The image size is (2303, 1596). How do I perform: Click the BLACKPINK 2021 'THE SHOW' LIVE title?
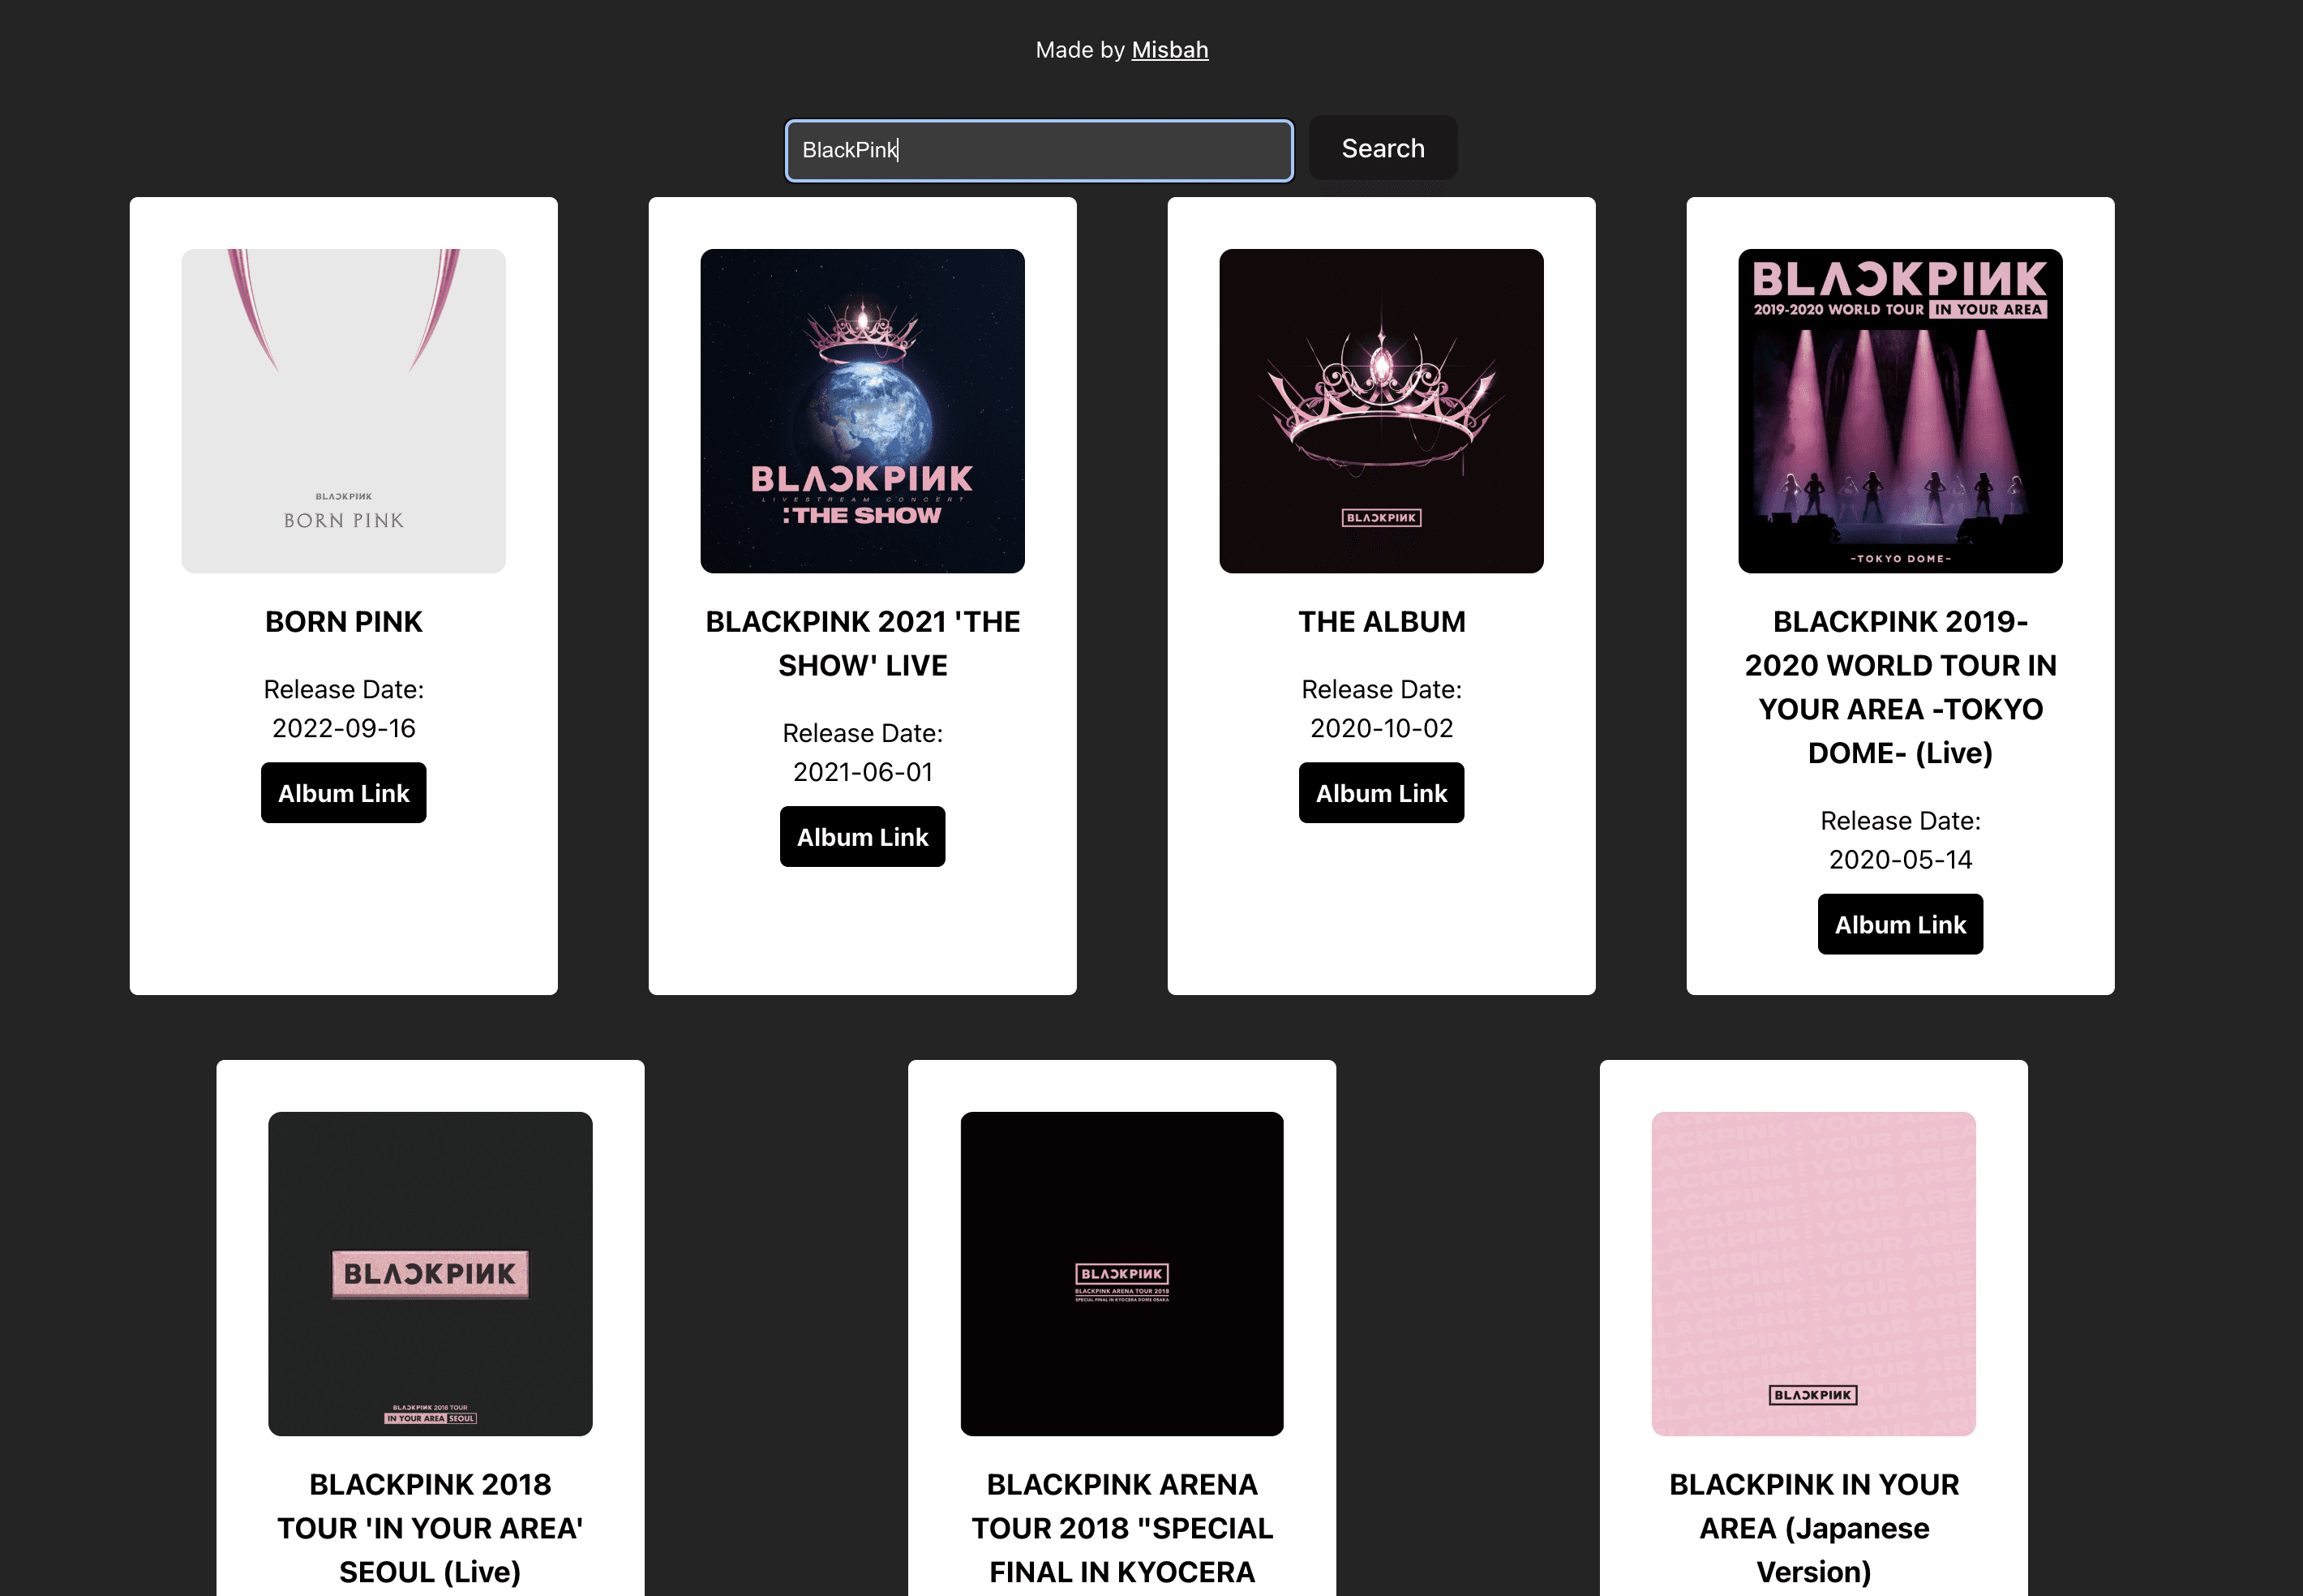[862, 643]
